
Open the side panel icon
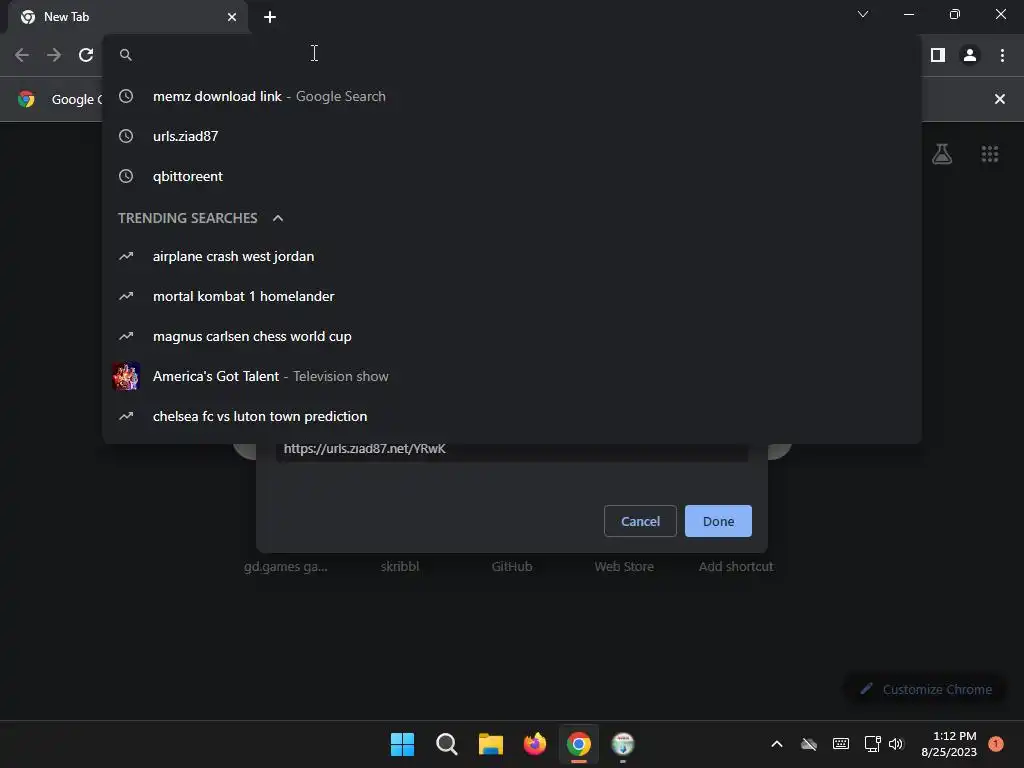(938, 55)
